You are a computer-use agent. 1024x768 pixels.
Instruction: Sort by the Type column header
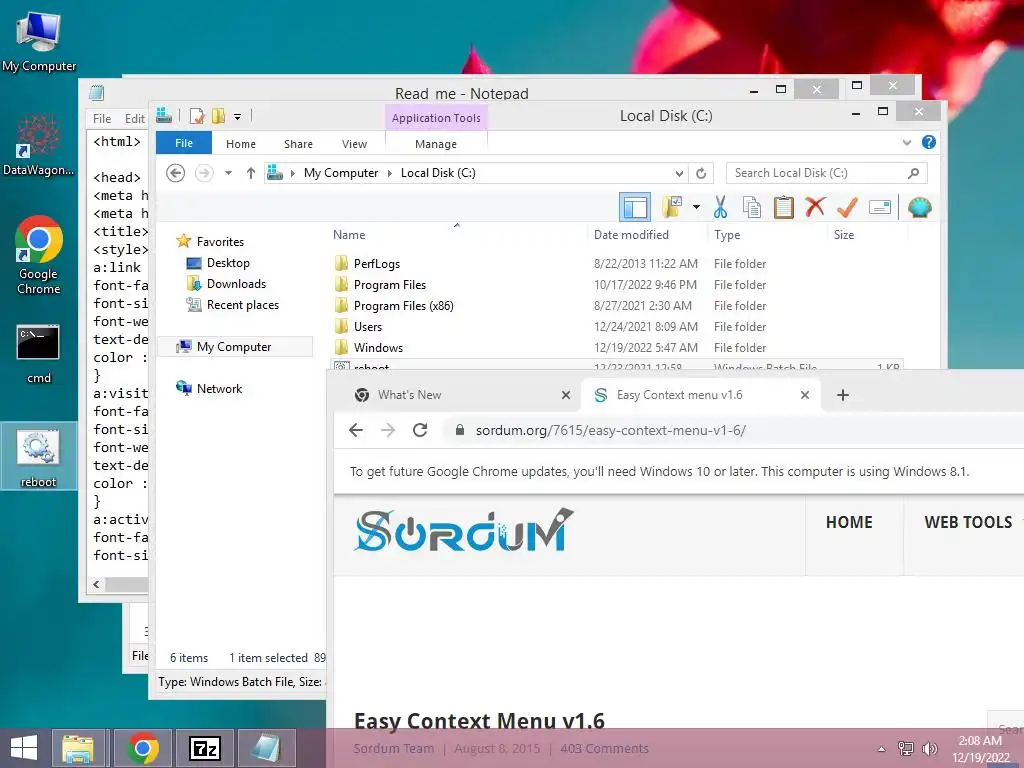727,234
